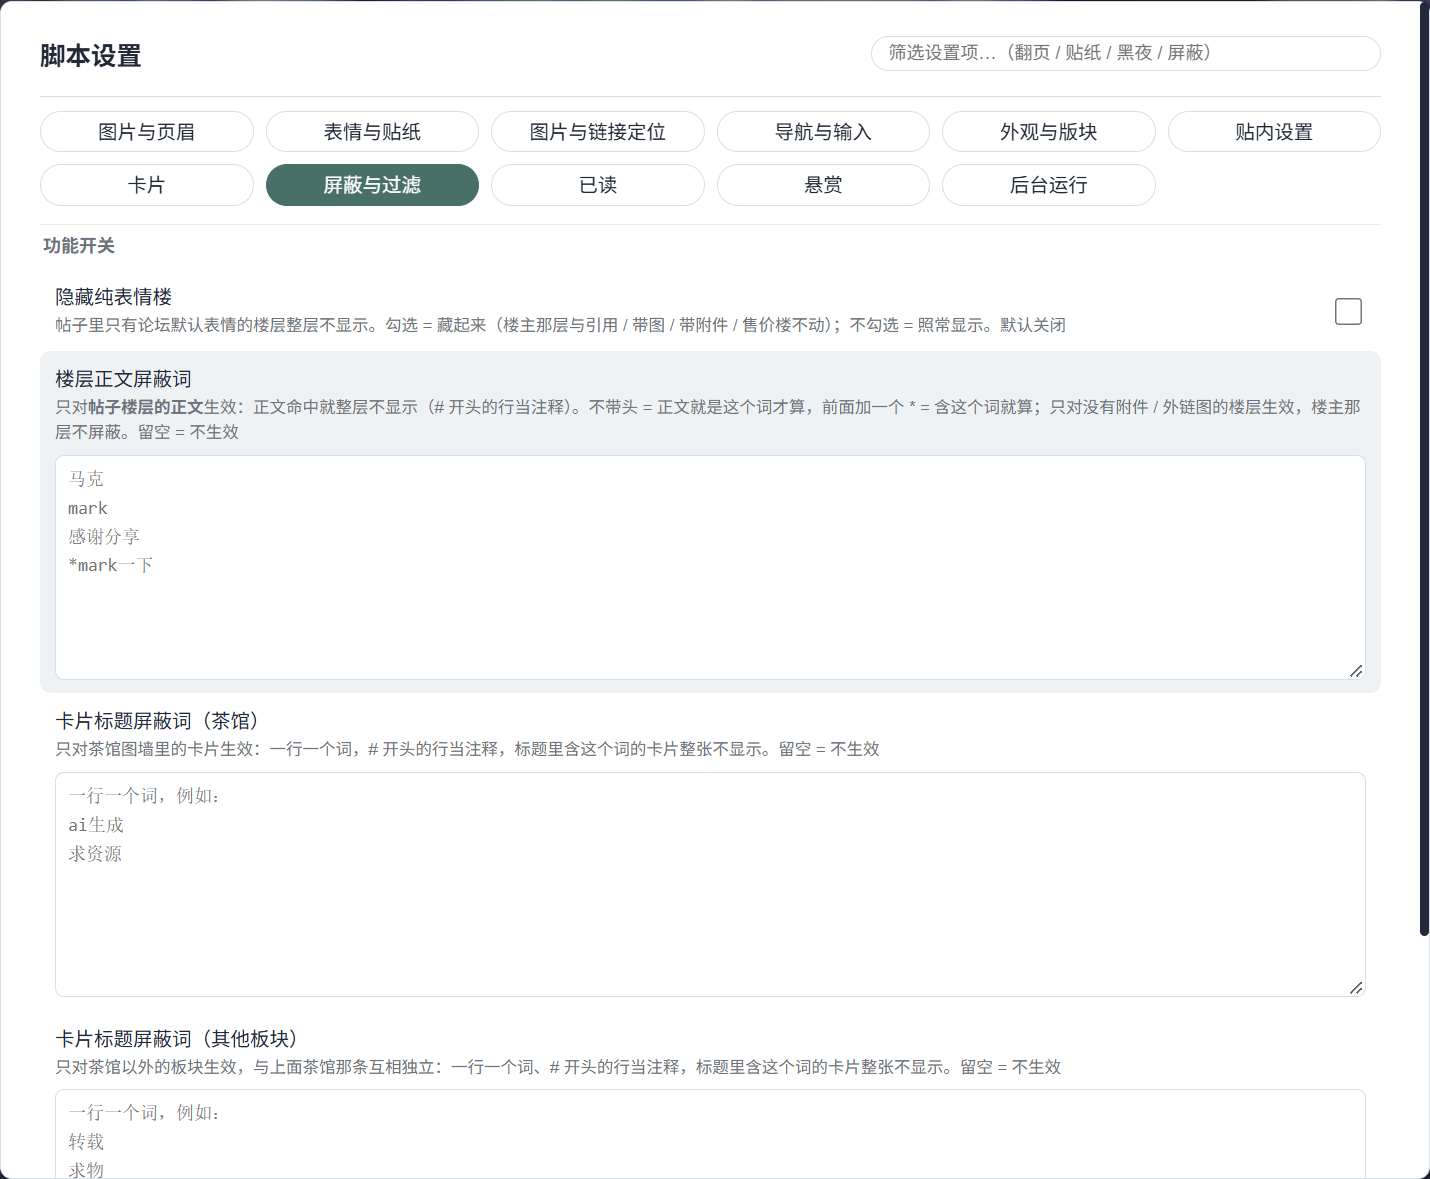Focus the 筛选设置项 search field
Viewport: 1430px width, 1179px height.
coord(1126,53)
